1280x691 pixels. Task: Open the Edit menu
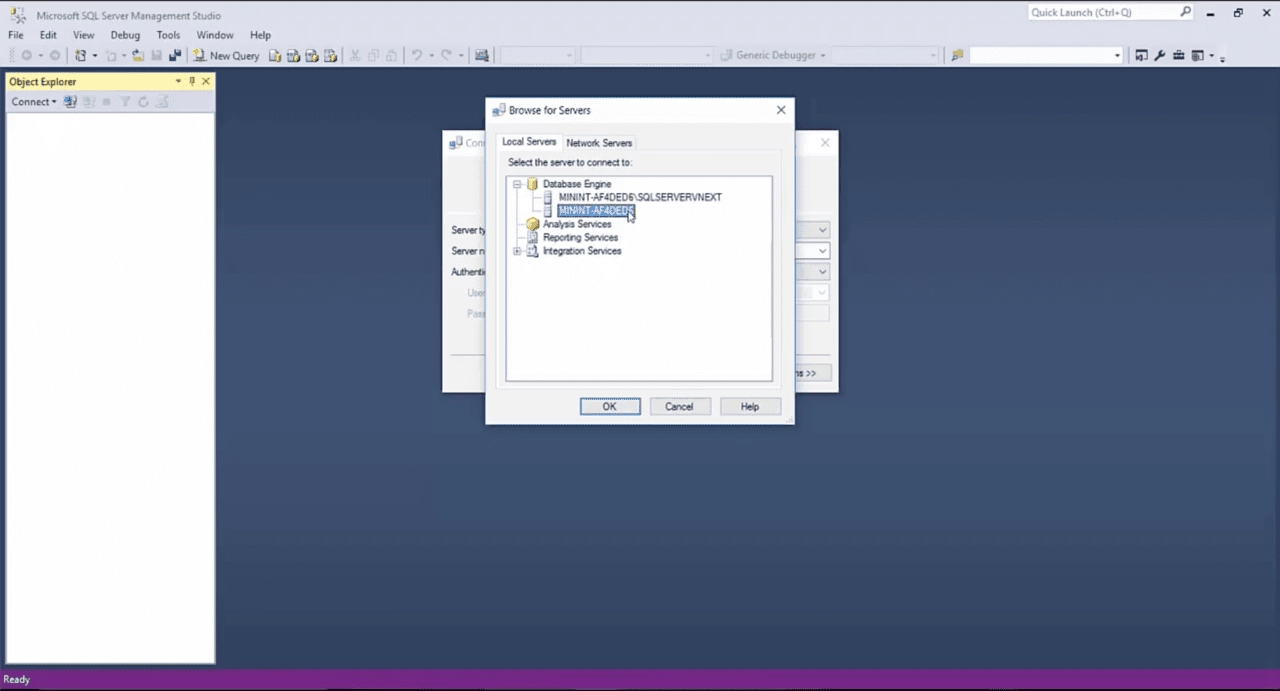point(48,35)
